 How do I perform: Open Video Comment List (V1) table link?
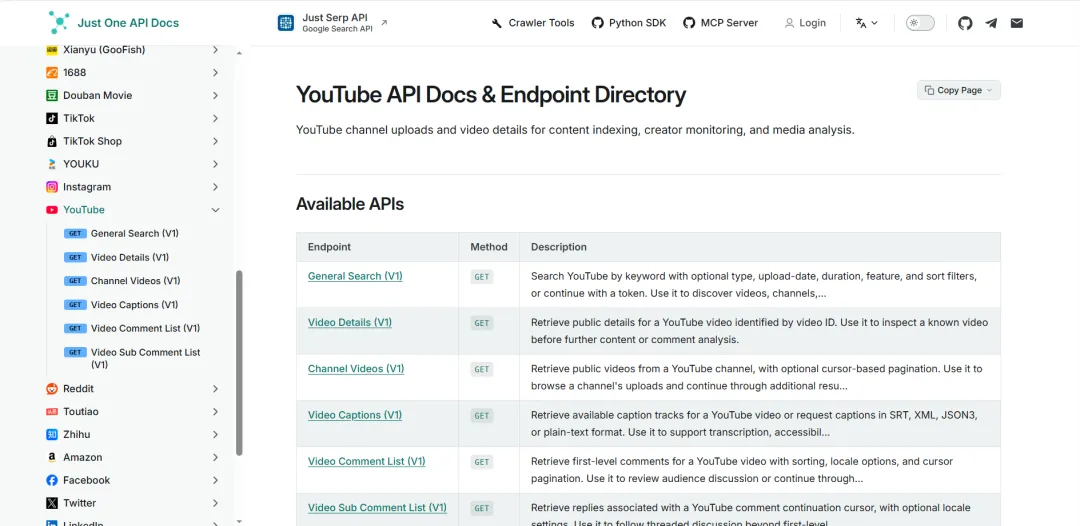pos(366,461)
